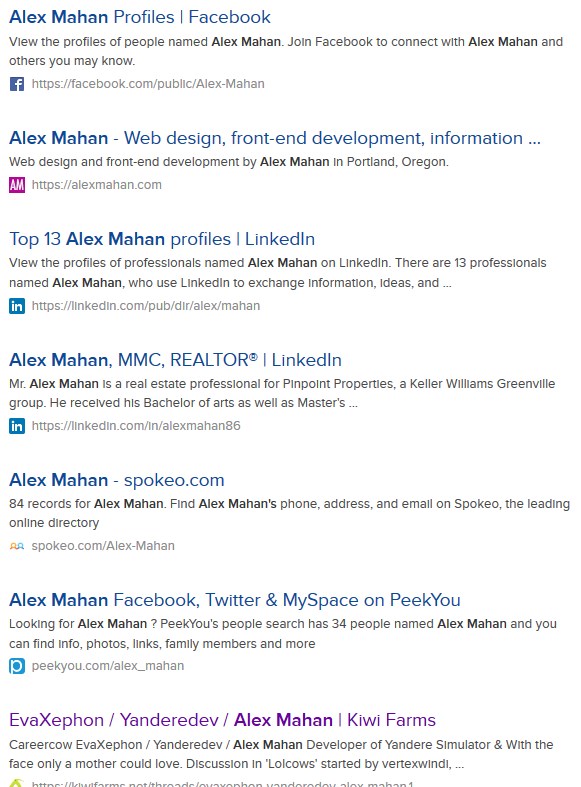
Task: Click the facebook.com/public/Alex-Mahan URL text
Action: 148,84
